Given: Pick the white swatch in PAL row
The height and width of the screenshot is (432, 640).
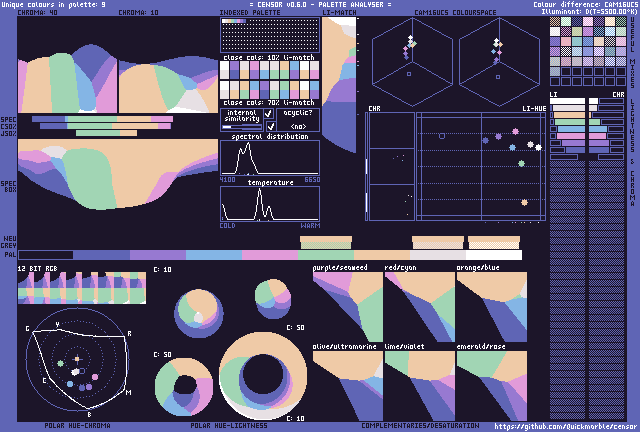Looking at the screenshot, I should click(x=493, y=255).
